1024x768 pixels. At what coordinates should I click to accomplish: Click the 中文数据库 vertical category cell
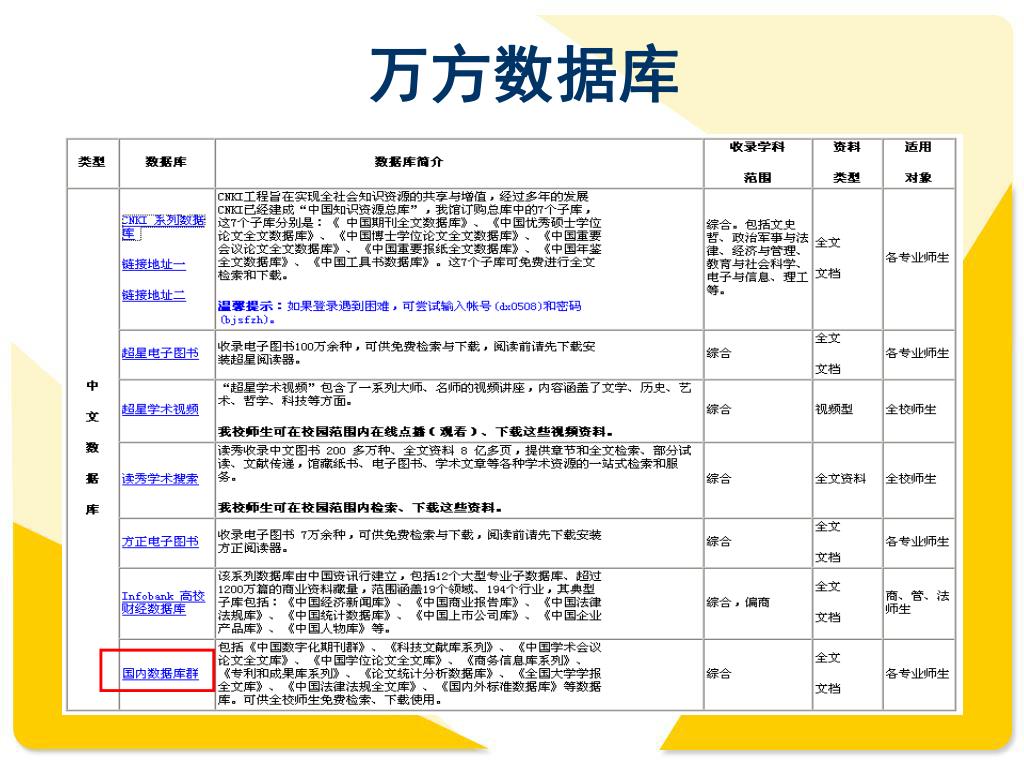(x=92, y=447)
